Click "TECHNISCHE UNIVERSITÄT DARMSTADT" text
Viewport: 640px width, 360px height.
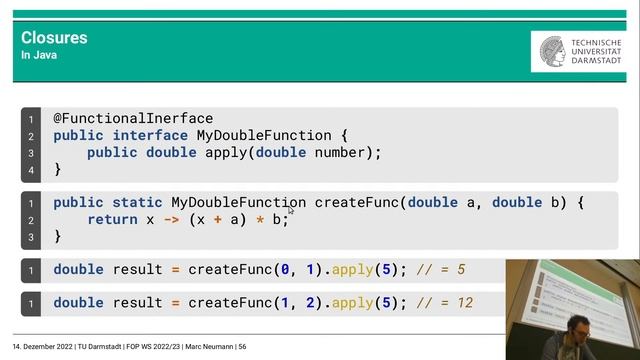[596, 51]
